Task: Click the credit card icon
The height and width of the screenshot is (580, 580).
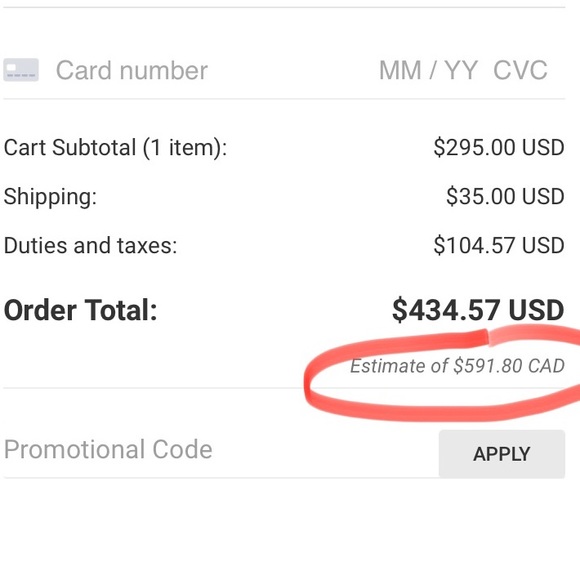Action: (21, 70)
